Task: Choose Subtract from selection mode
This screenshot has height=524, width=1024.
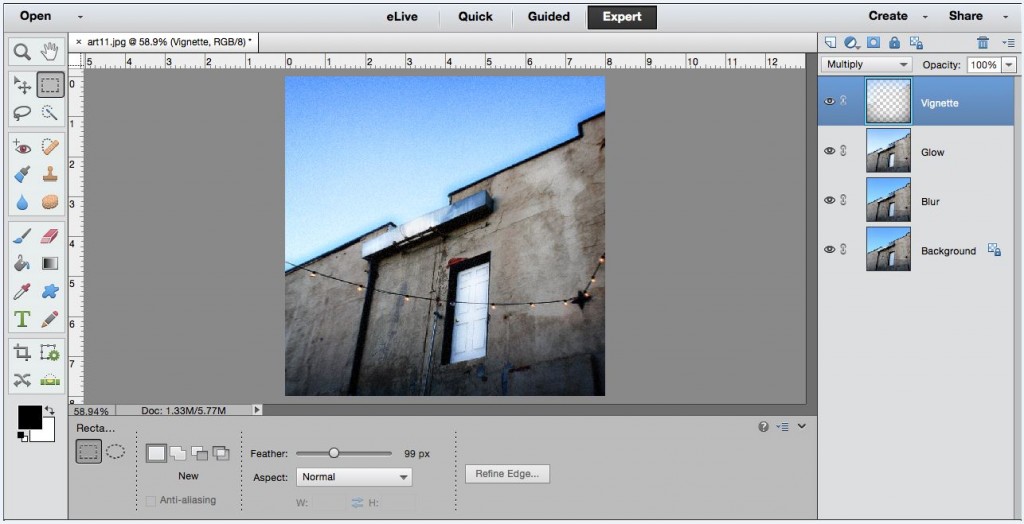Action: 199,453
